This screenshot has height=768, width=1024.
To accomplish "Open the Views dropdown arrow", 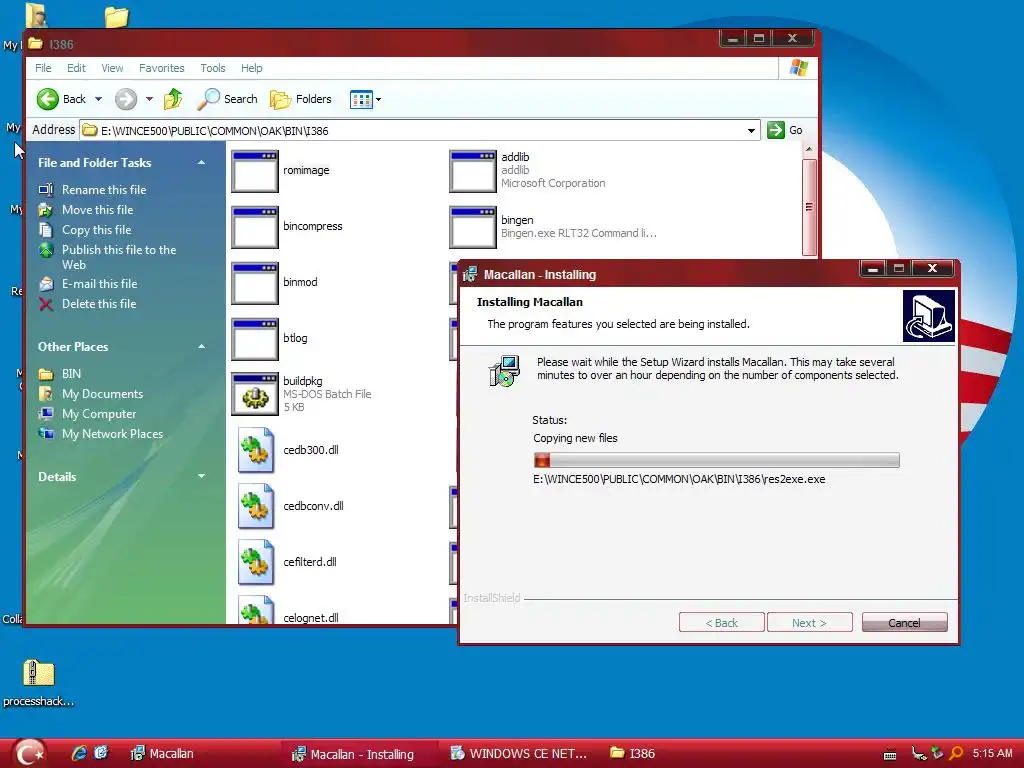I will pyautogui.click(x=378, y=99).
